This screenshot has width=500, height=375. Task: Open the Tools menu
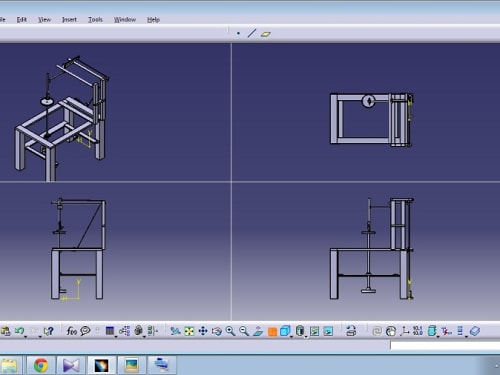tap(95, 20)
